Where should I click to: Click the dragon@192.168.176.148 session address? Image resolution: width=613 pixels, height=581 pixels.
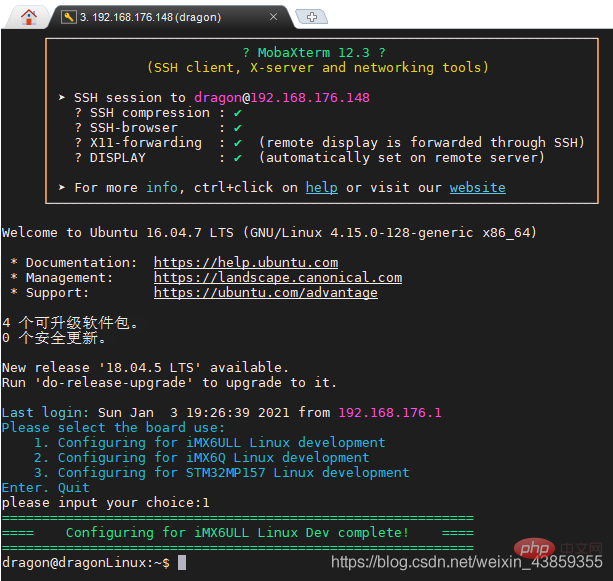click(281, 97)
